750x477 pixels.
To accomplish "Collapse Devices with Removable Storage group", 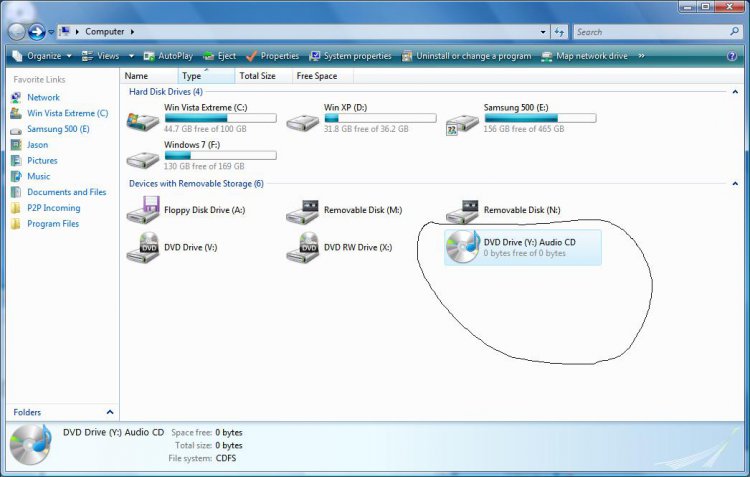I will pos(735,183).
